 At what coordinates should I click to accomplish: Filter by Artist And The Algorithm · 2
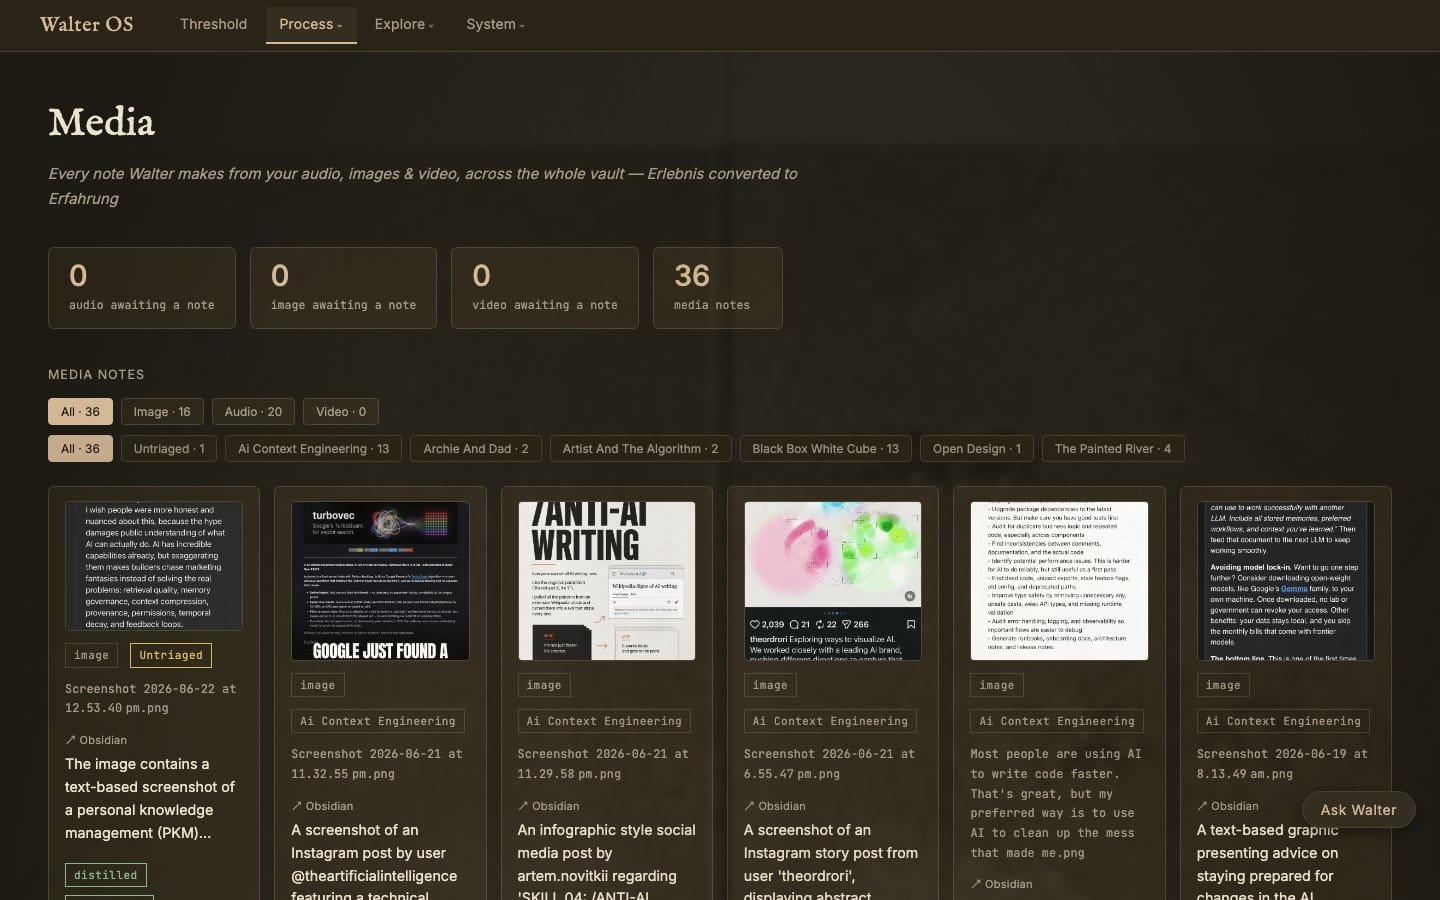[x=641, y=449]
